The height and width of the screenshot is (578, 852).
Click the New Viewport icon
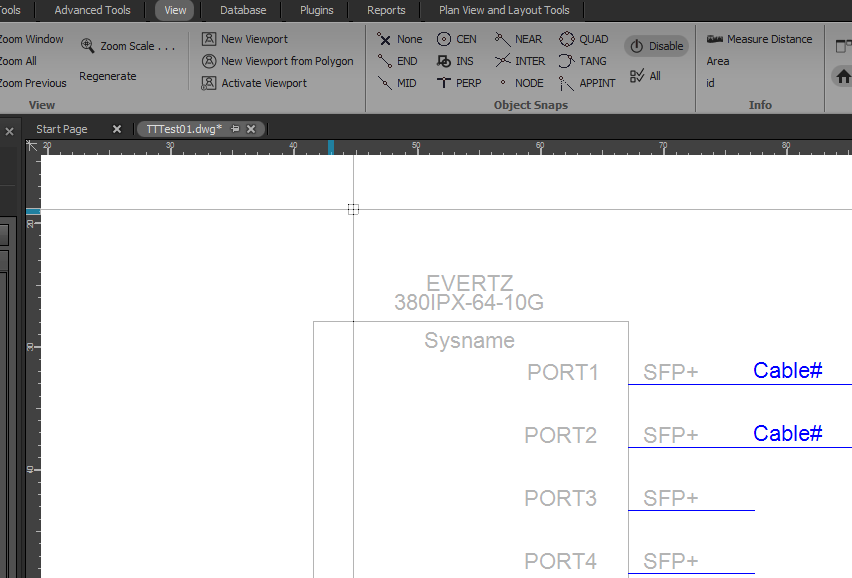(x=209, y=39)
